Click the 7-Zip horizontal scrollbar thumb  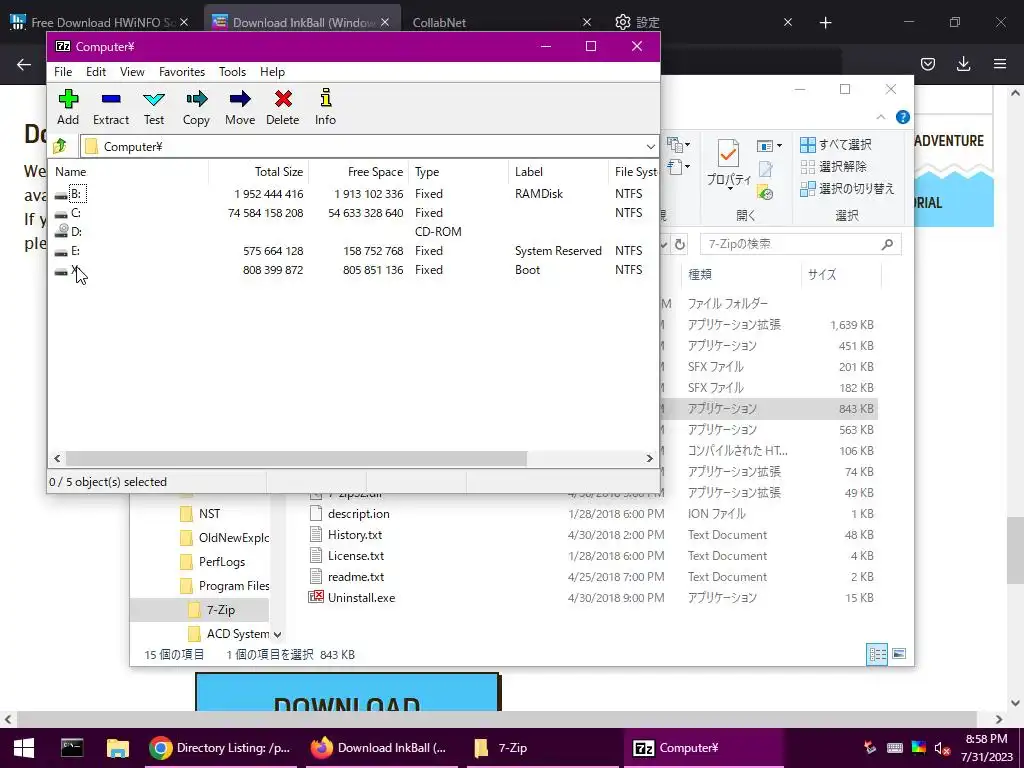296,458
